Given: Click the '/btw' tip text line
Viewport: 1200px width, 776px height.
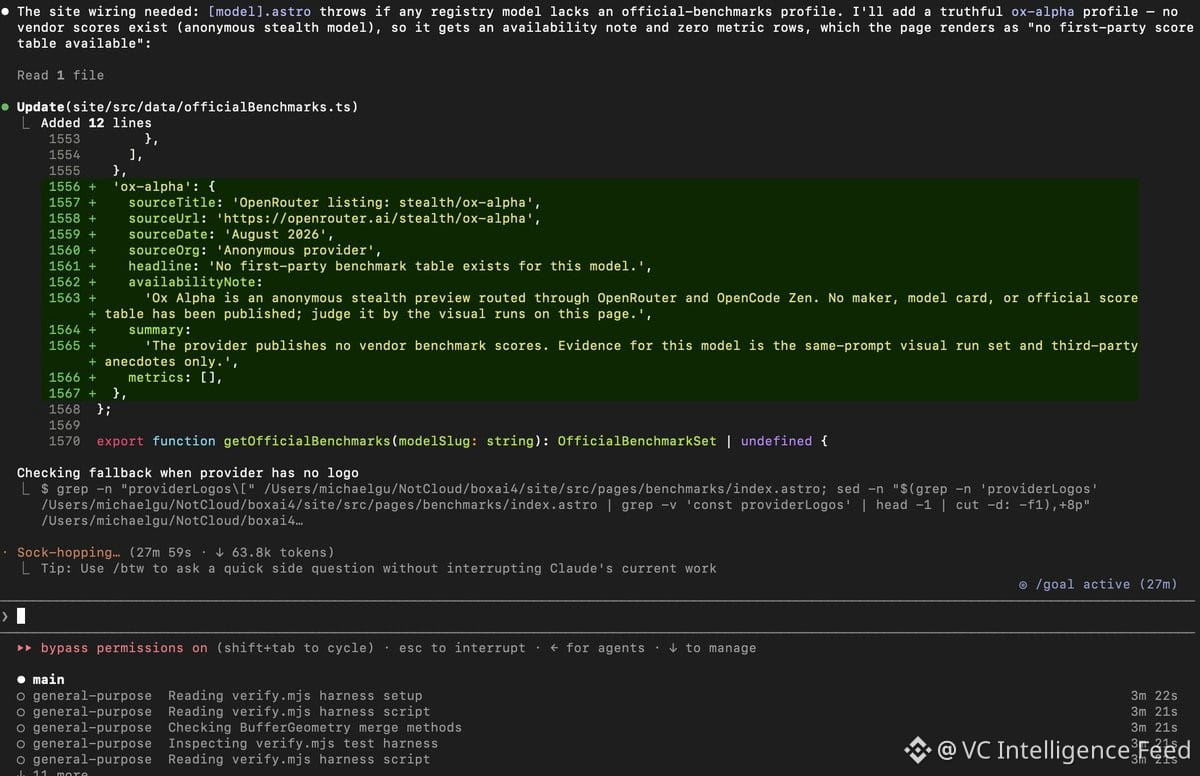Looking at the screenshot, I should (379, 568).
